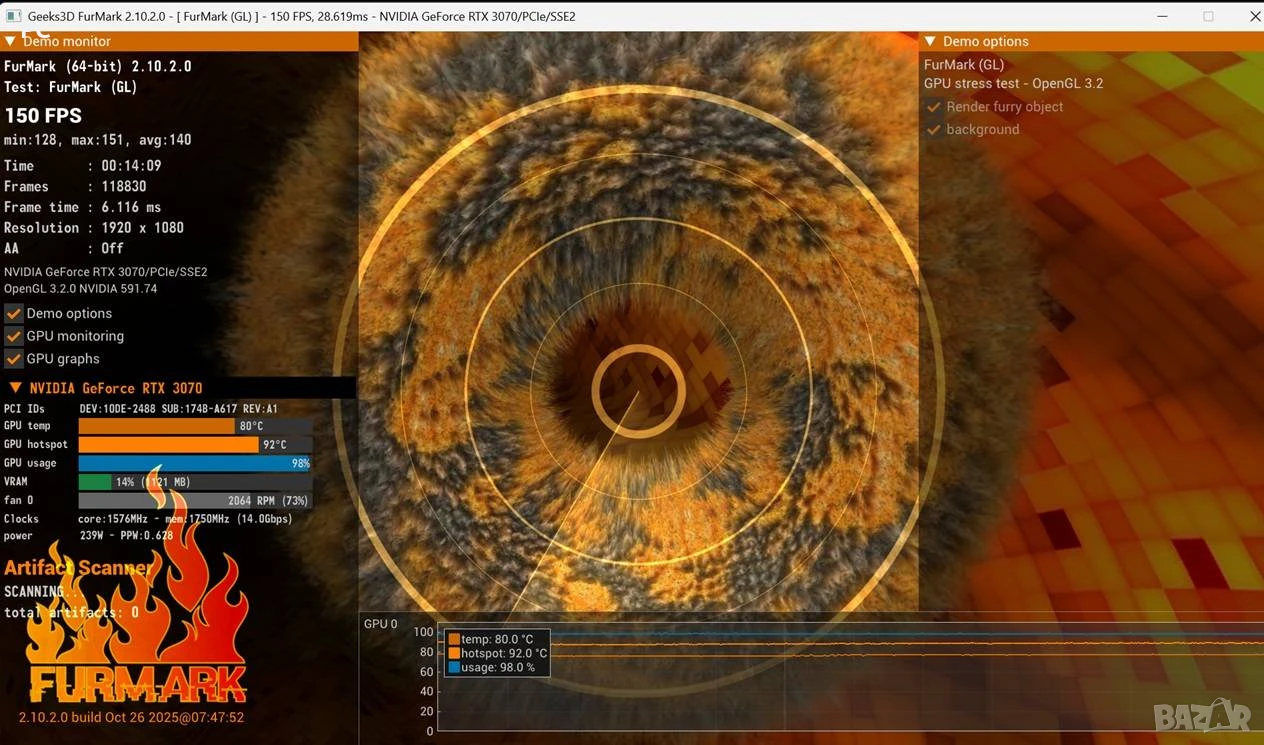Click the Resolution 1920 x 1080 value
This screenshot has width=1264, height=745.
(143, 228)
